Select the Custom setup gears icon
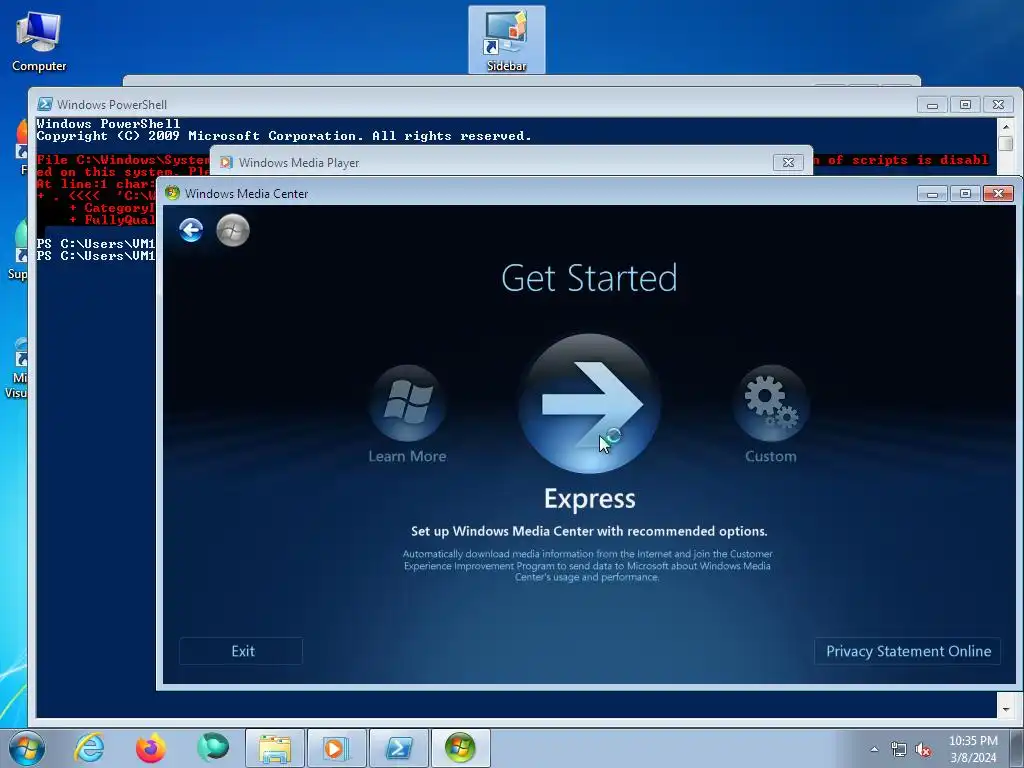Screen dimensions: 1024x768 [x=771, y=403]
